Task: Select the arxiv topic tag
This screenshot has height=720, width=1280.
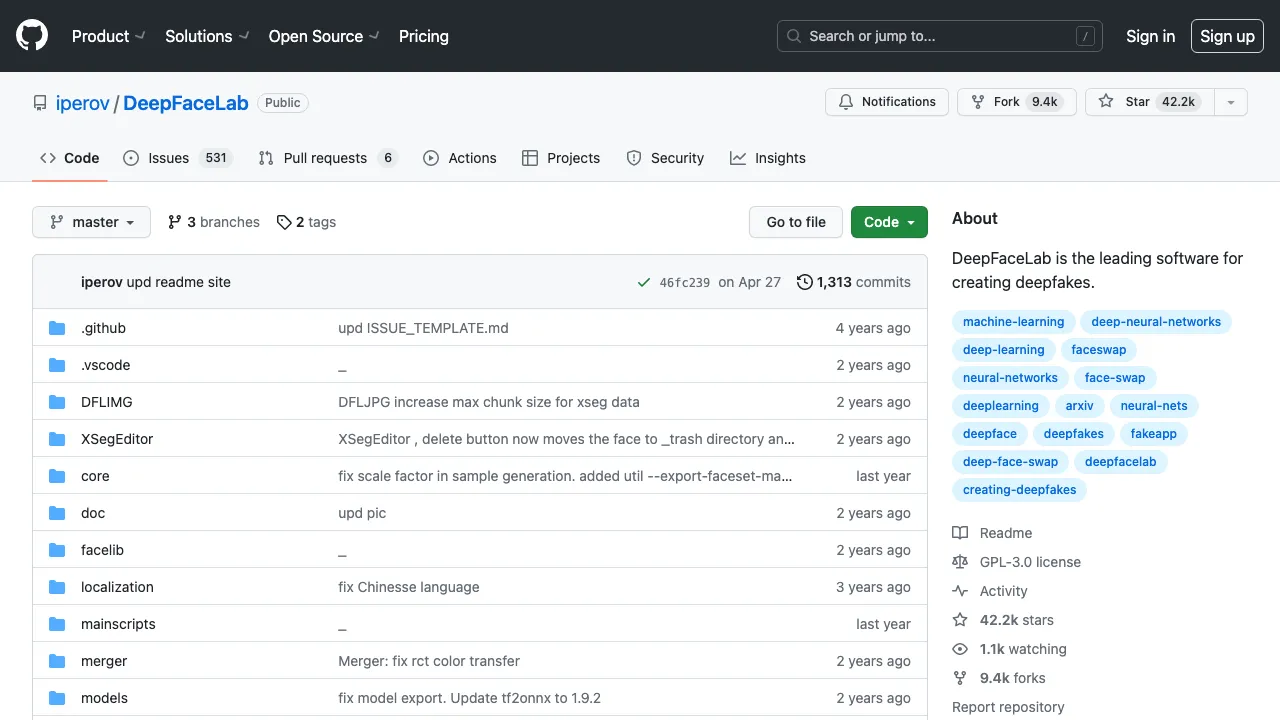Action: pyautogui.click(x=1080, y=406)
